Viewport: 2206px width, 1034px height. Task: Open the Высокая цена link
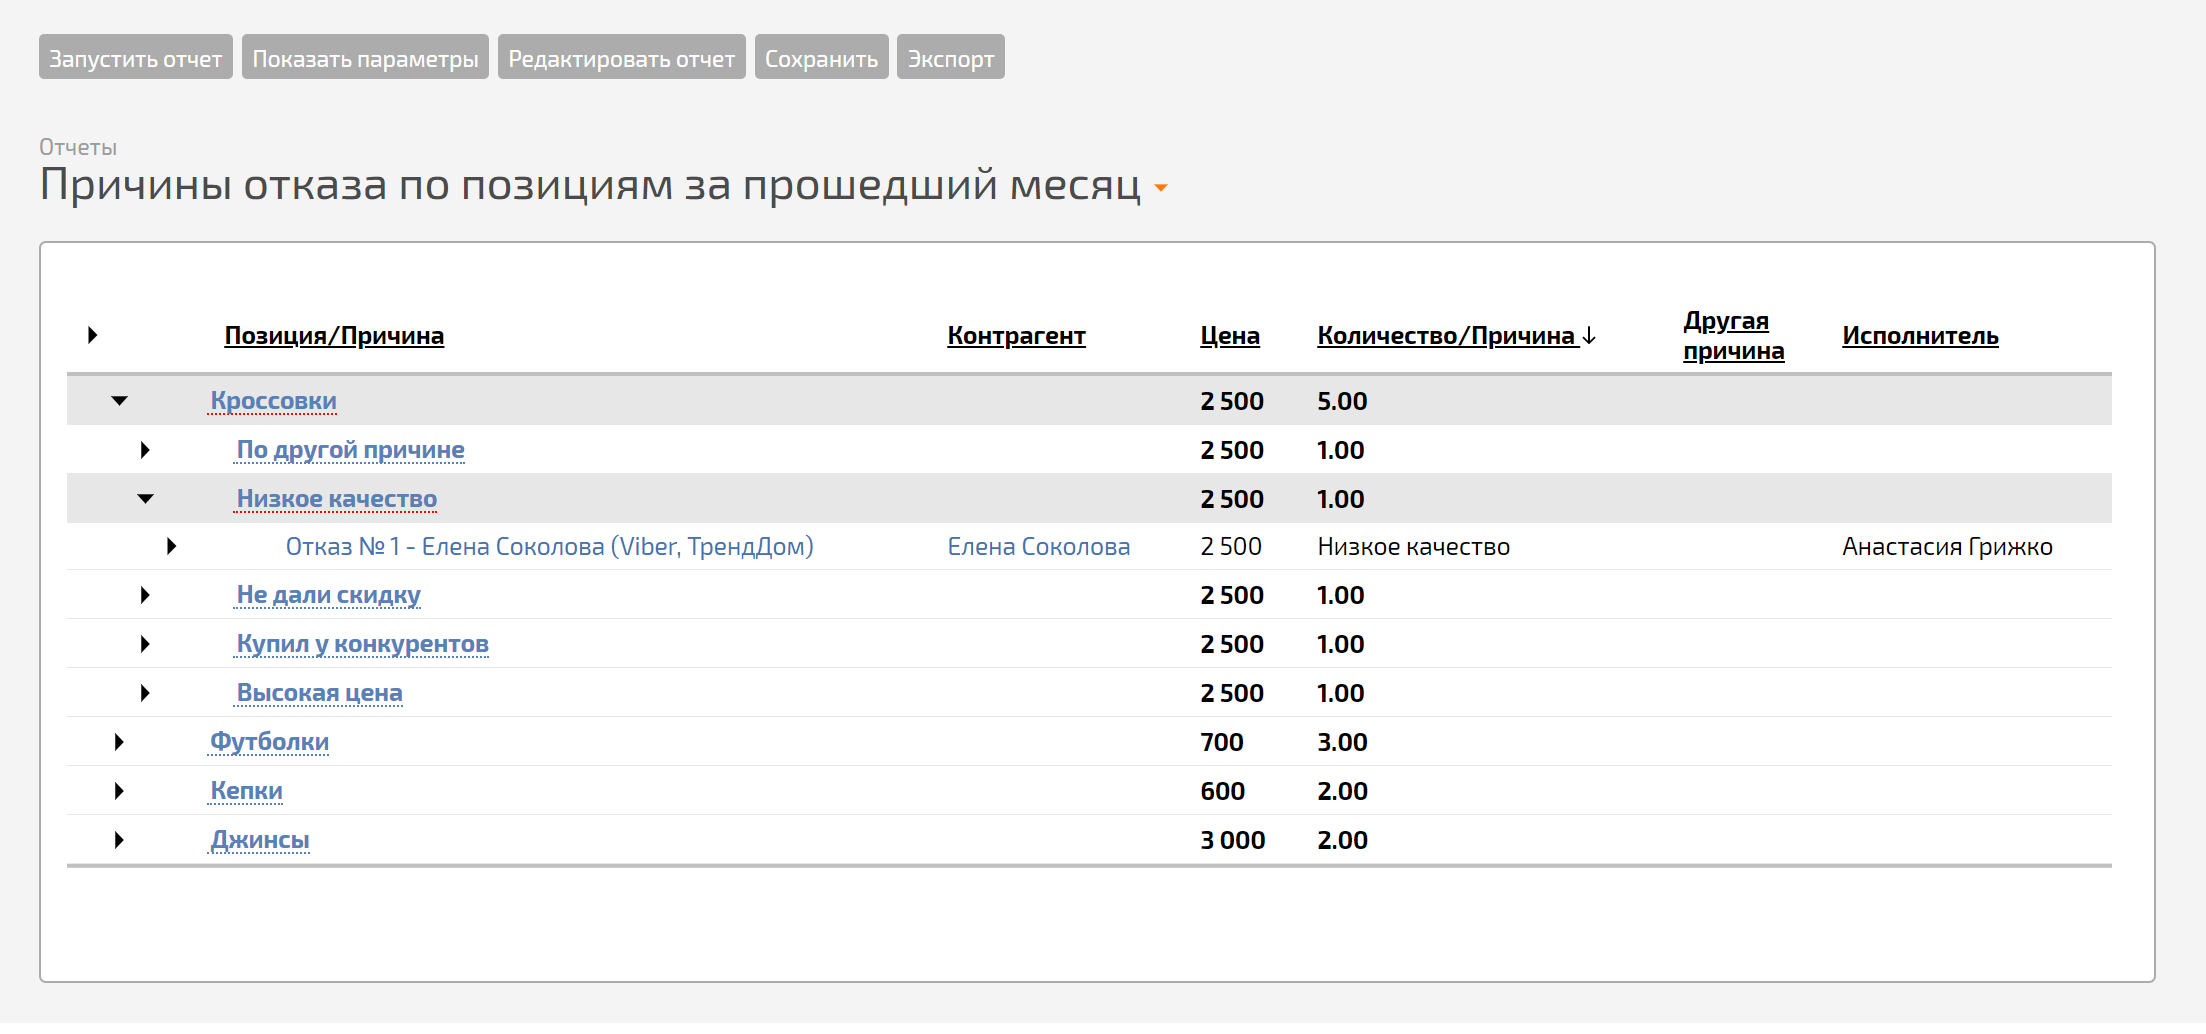coord(319,694)
